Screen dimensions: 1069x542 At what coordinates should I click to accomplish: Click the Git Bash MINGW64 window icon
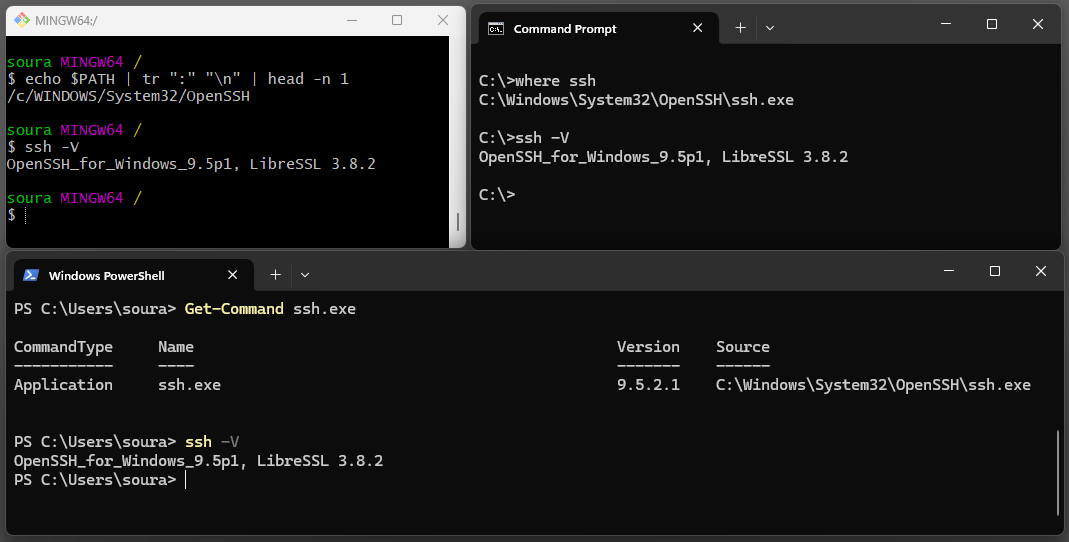tap(22, 20)
